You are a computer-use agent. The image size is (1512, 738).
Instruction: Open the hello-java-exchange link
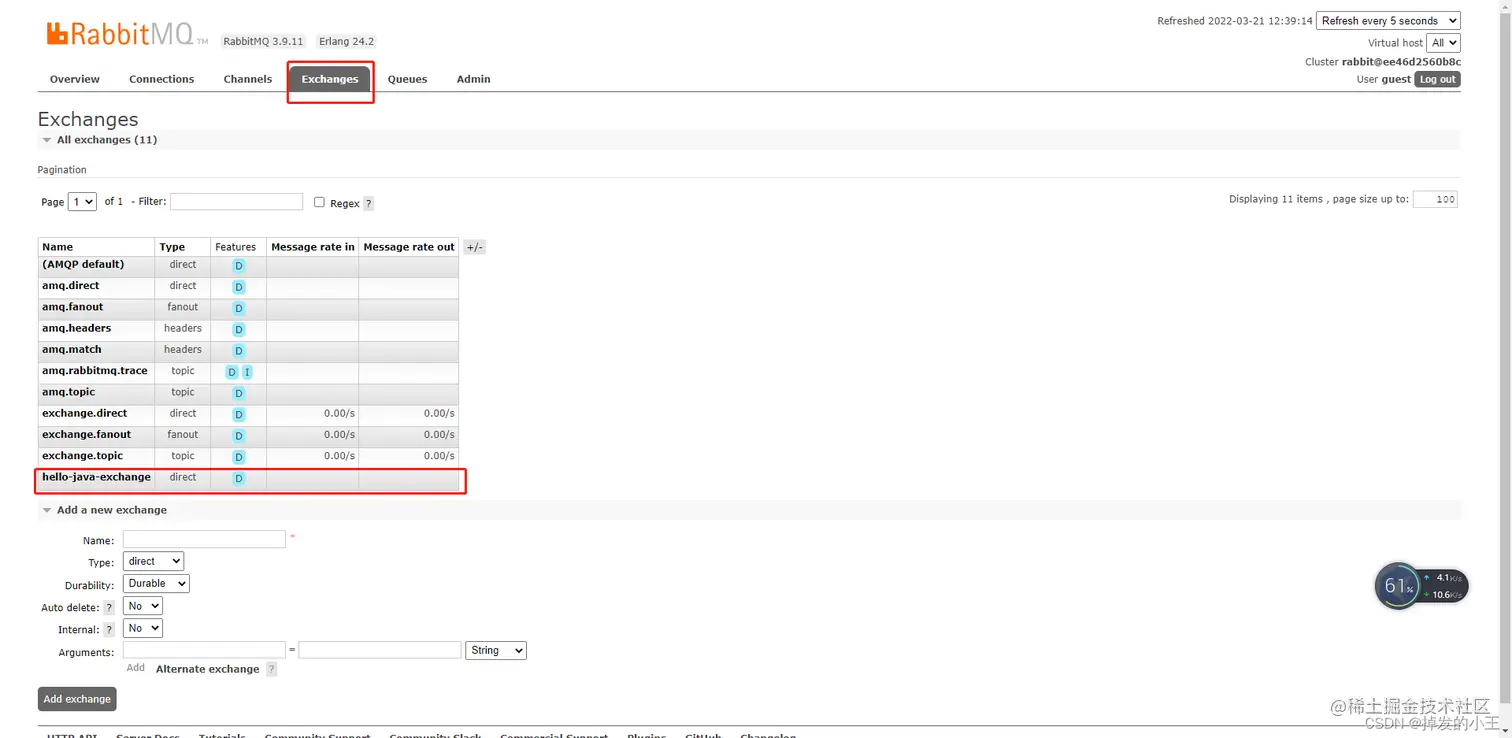(x=96, y=477)
